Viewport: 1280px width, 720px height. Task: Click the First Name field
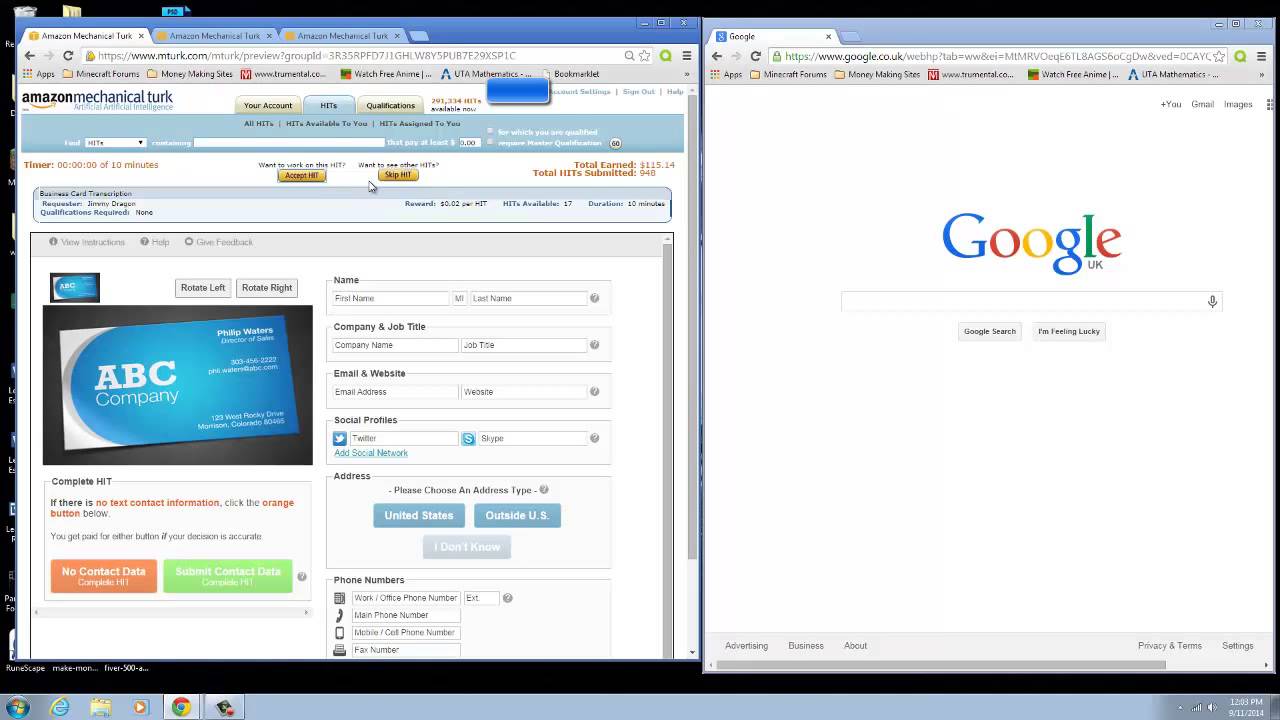(391, 298)
